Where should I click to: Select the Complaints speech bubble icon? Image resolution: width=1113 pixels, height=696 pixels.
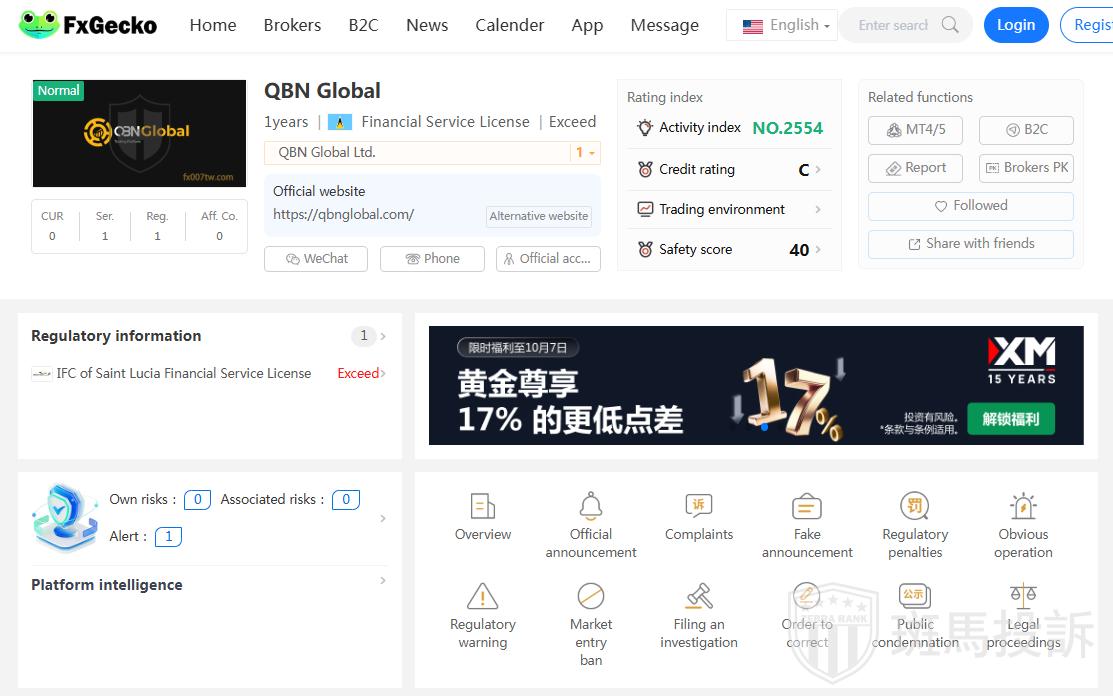point(699,506)
